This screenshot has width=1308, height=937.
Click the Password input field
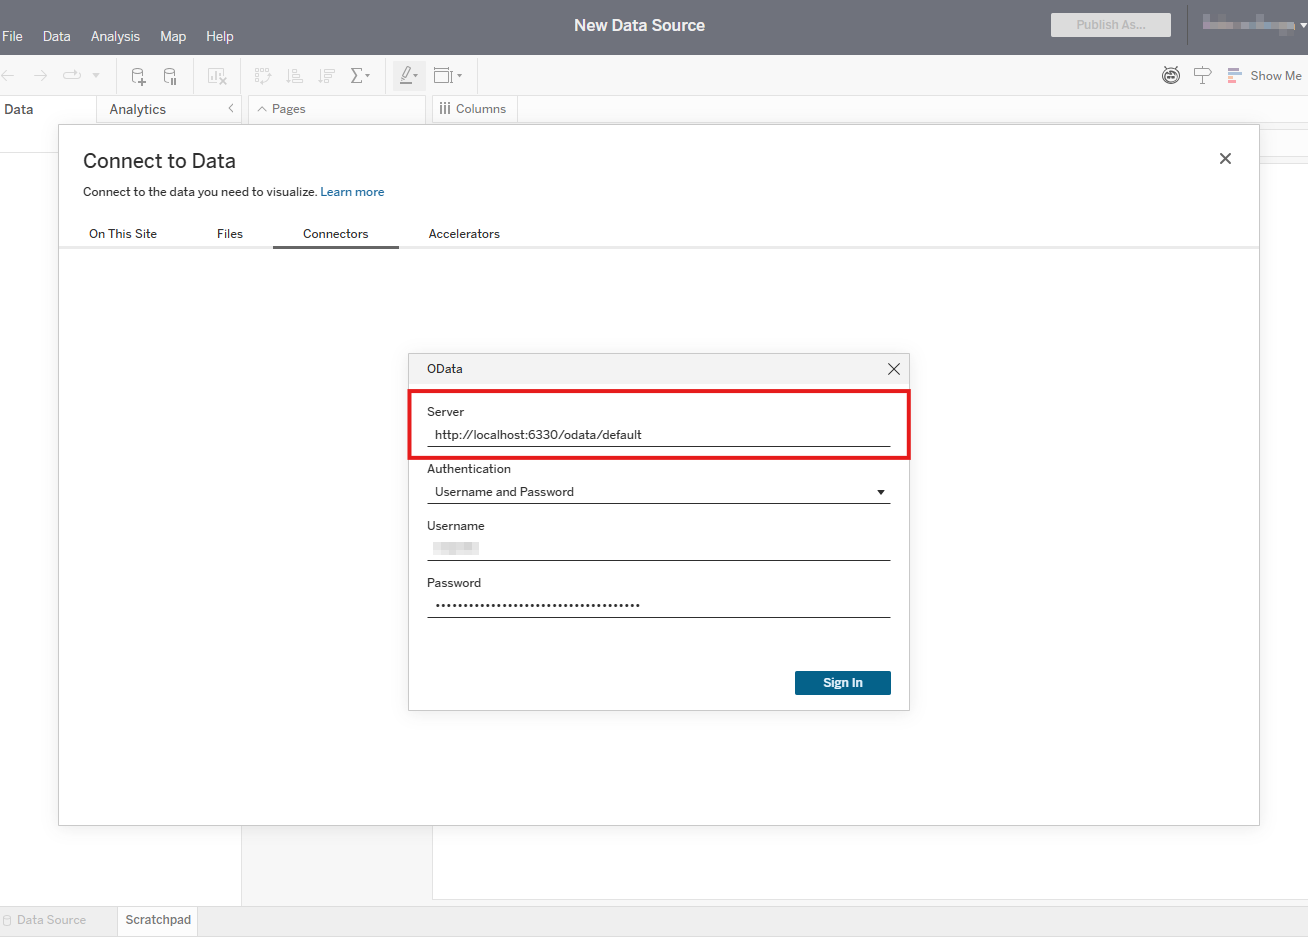tap(658, 605)
